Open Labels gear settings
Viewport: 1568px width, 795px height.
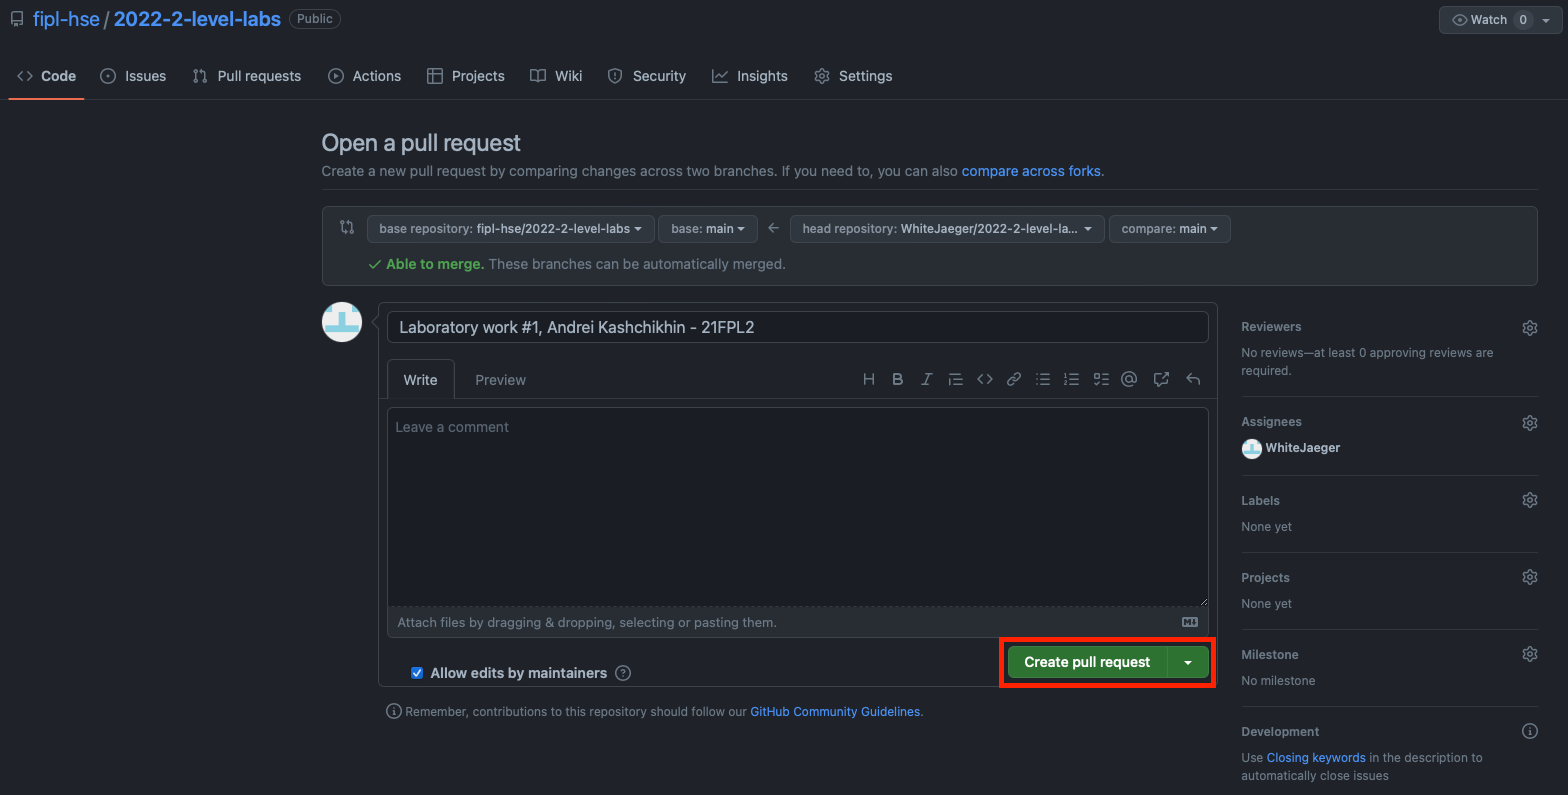pyautogui.click(x=1530, y=500)
